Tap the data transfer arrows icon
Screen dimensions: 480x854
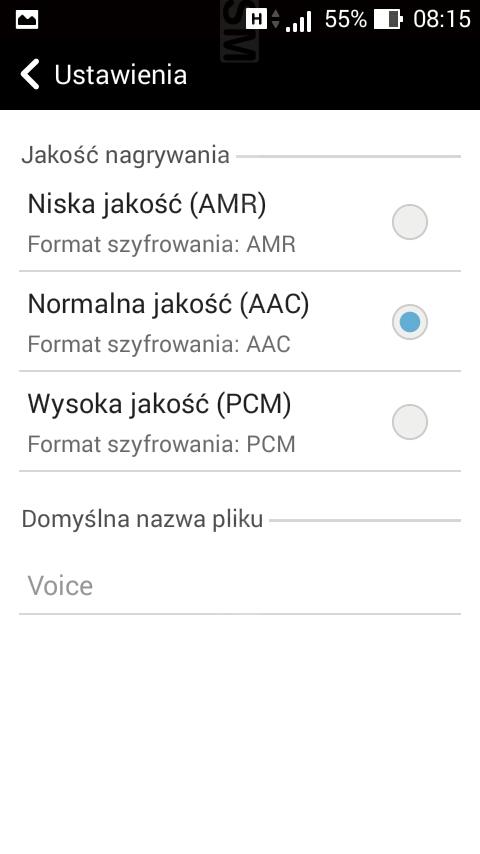(276, 20)
